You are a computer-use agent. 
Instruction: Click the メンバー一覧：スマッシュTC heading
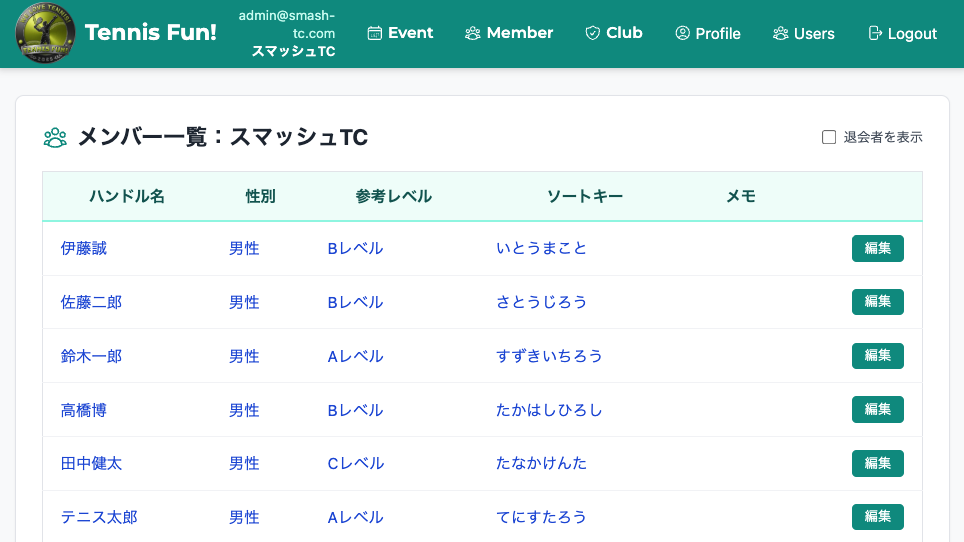click(223, 137)
